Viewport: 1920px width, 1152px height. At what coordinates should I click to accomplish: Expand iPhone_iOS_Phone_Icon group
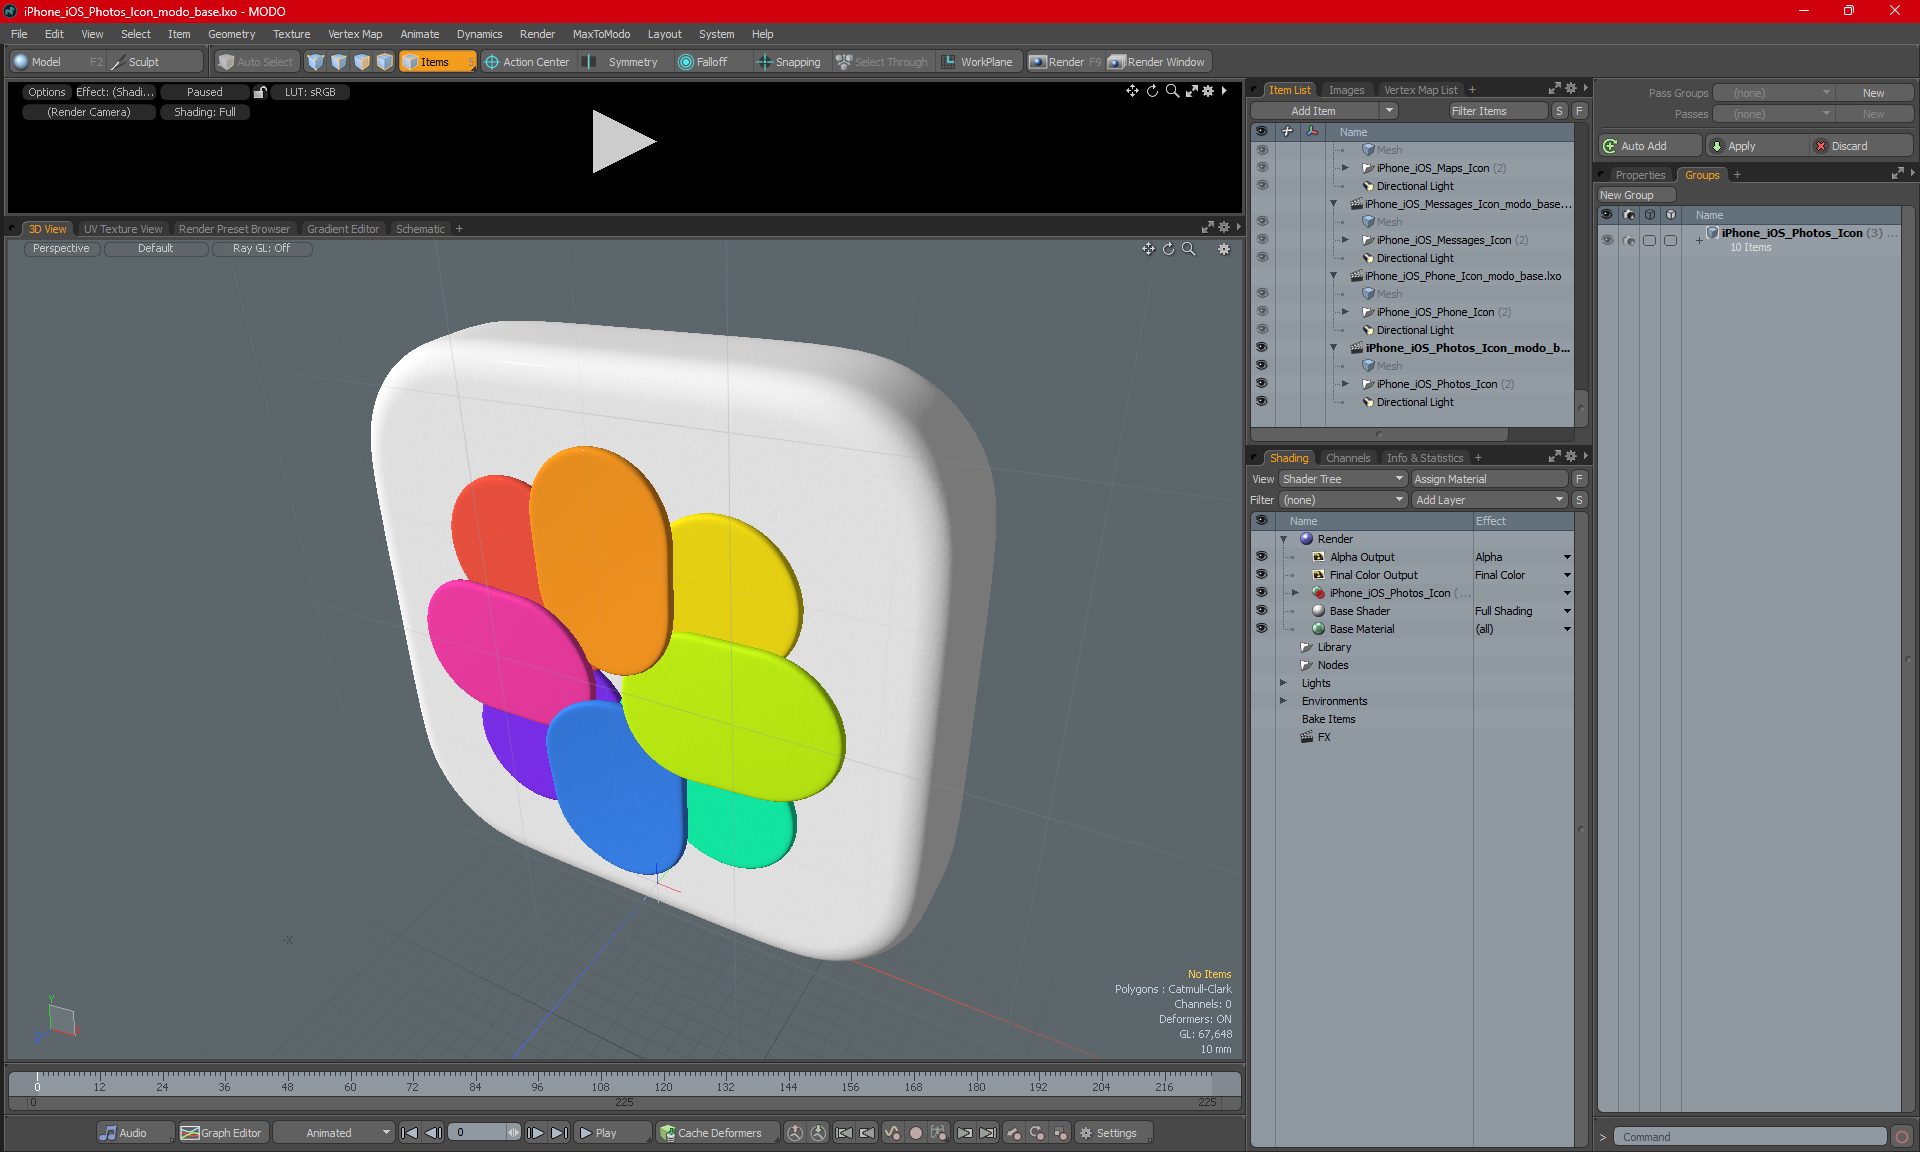click(1346, 312)
